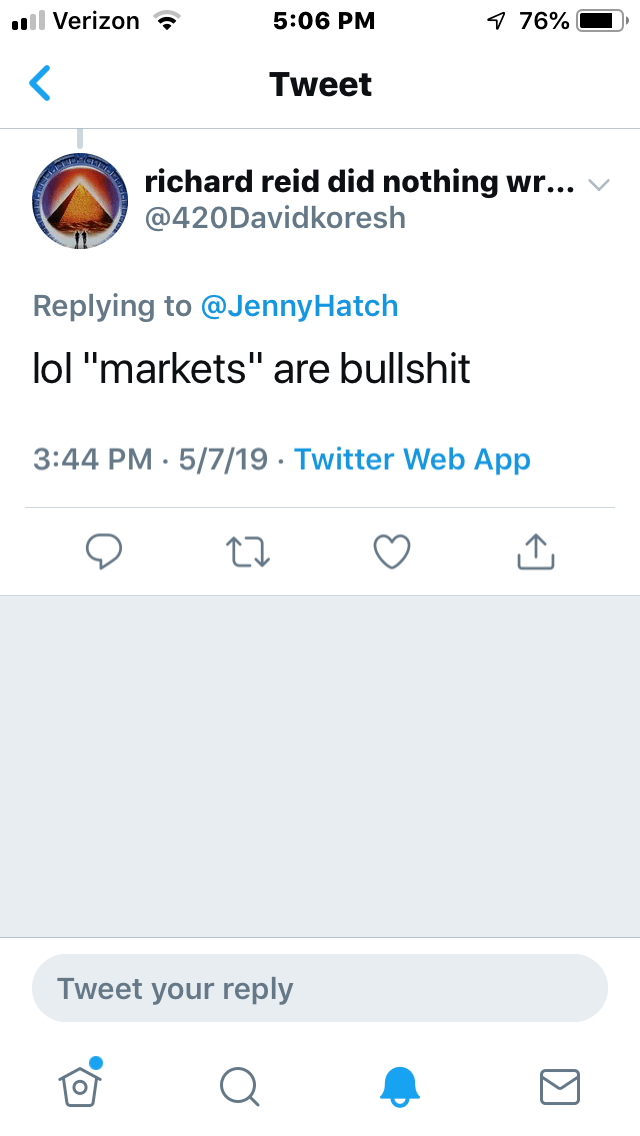This screenshot has height=1136, width=640.
Task: Open the pyramid profile picture
Action: tap(80, 201)
